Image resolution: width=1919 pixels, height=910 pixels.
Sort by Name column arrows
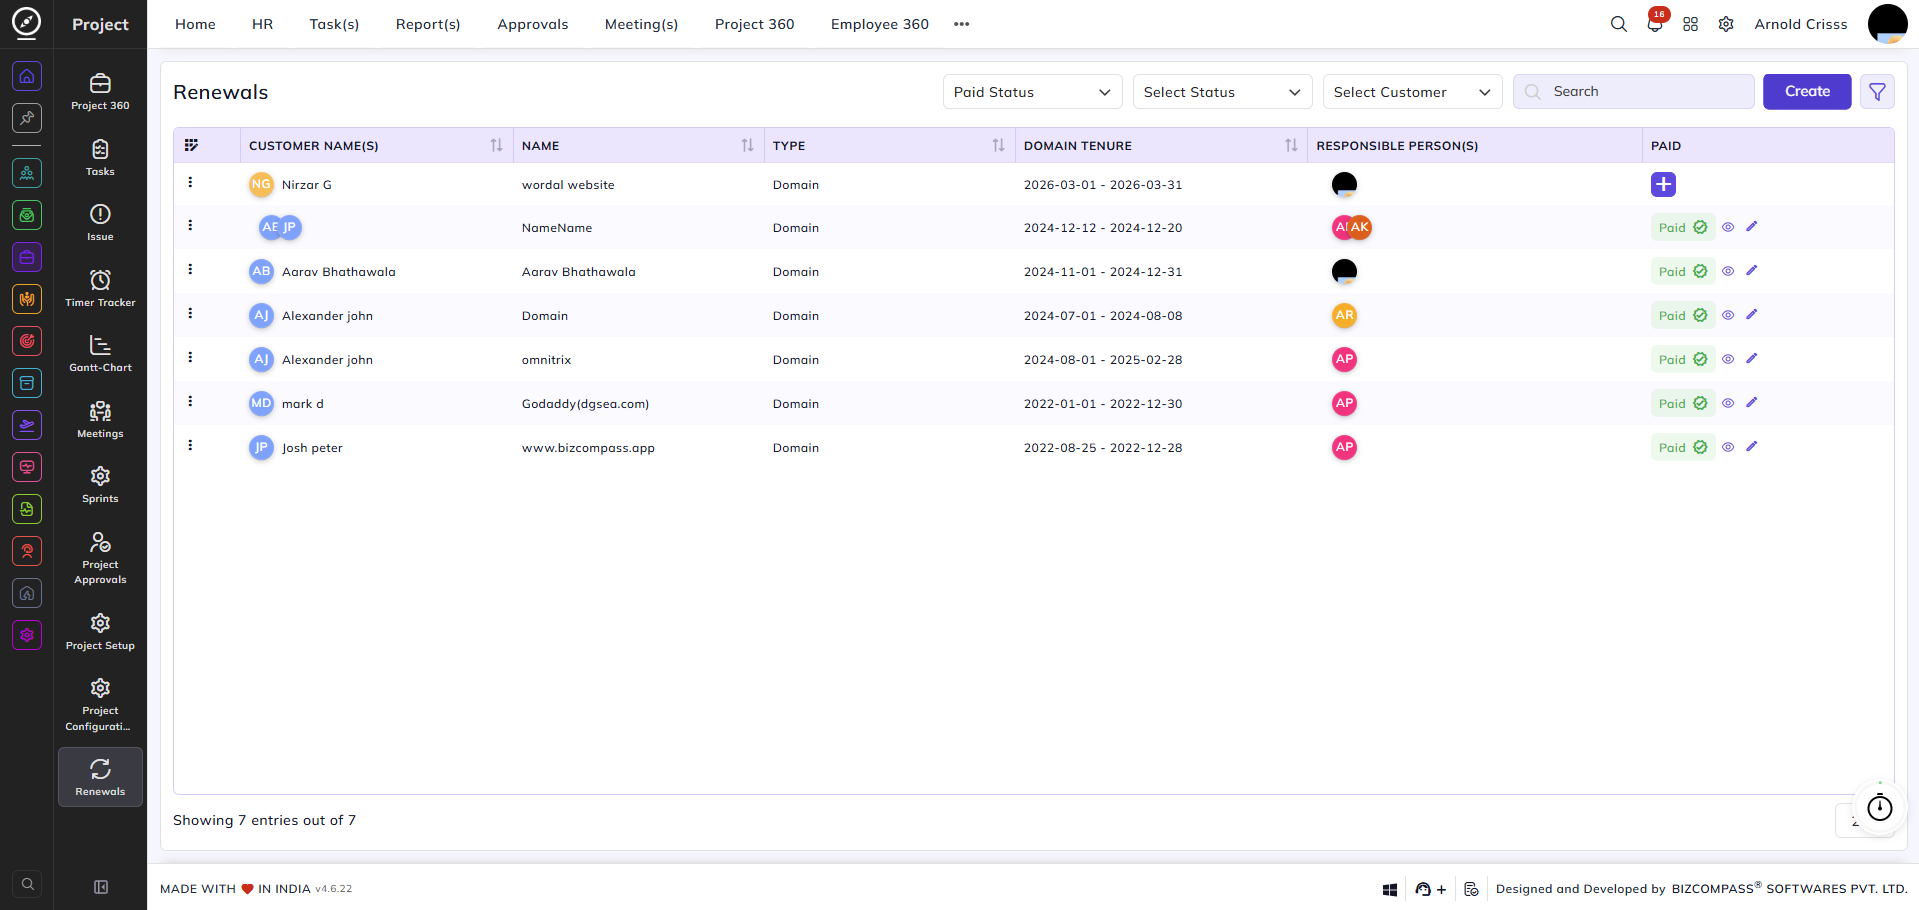[747, 146]
